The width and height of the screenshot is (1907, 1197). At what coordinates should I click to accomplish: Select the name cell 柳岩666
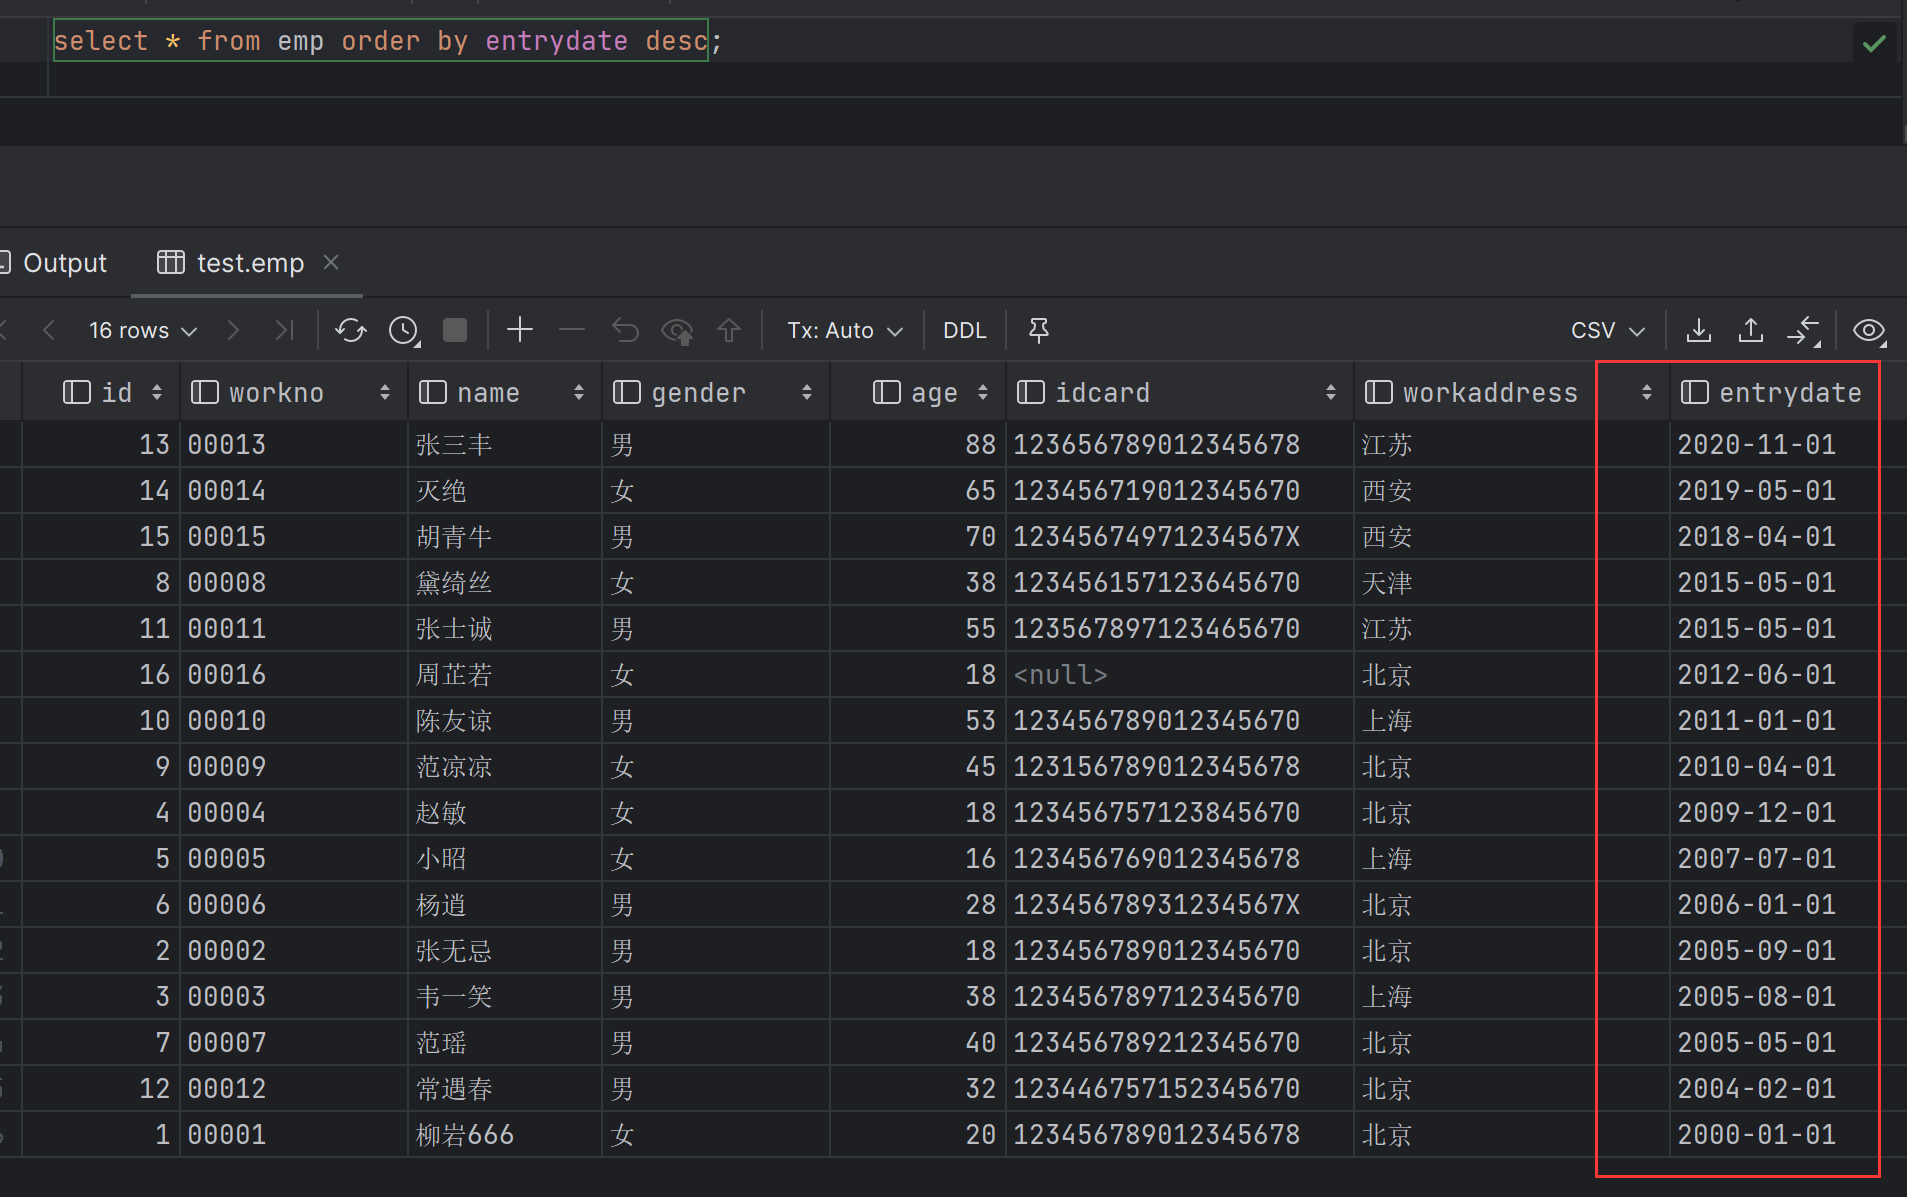(505, 1134)
